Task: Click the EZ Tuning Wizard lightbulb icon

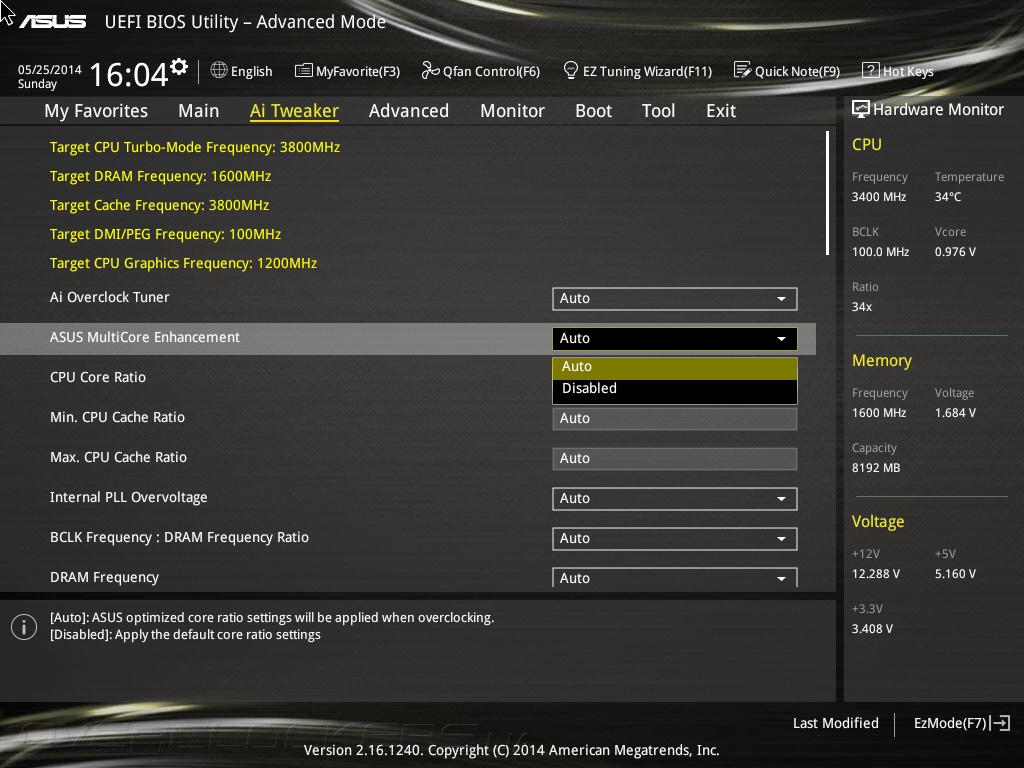Action: point(570,70)
